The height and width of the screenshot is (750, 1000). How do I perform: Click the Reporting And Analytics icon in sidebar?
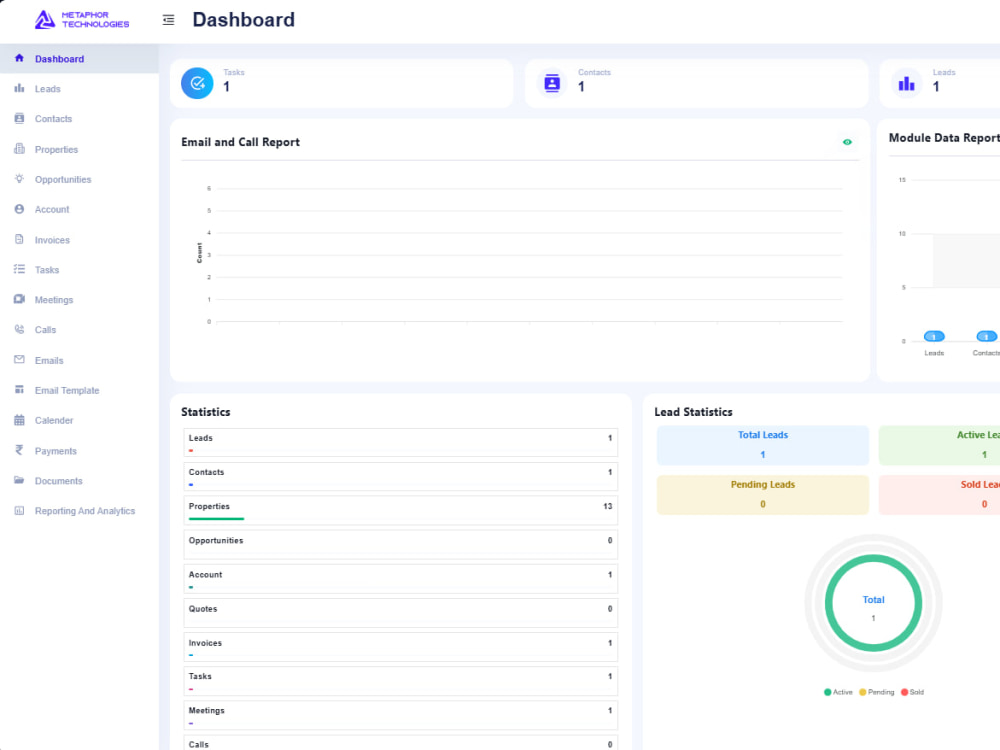(x=19, y=510)
